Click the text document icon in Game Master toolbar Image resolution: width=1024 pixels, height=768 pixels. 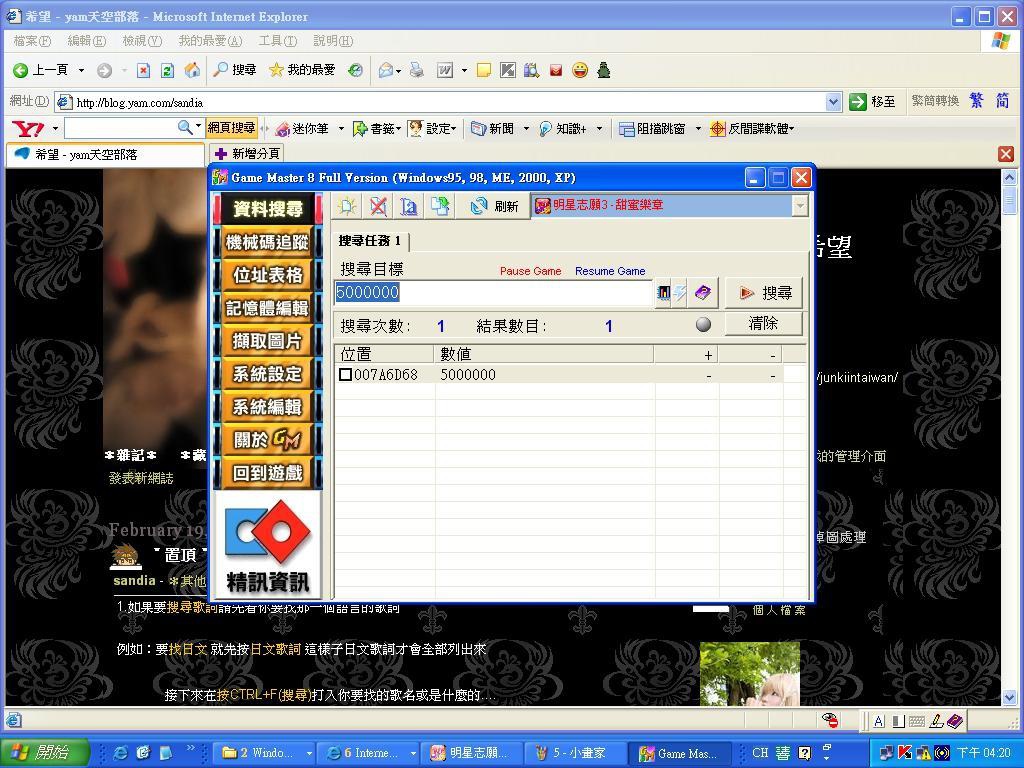tap(409, 206)
